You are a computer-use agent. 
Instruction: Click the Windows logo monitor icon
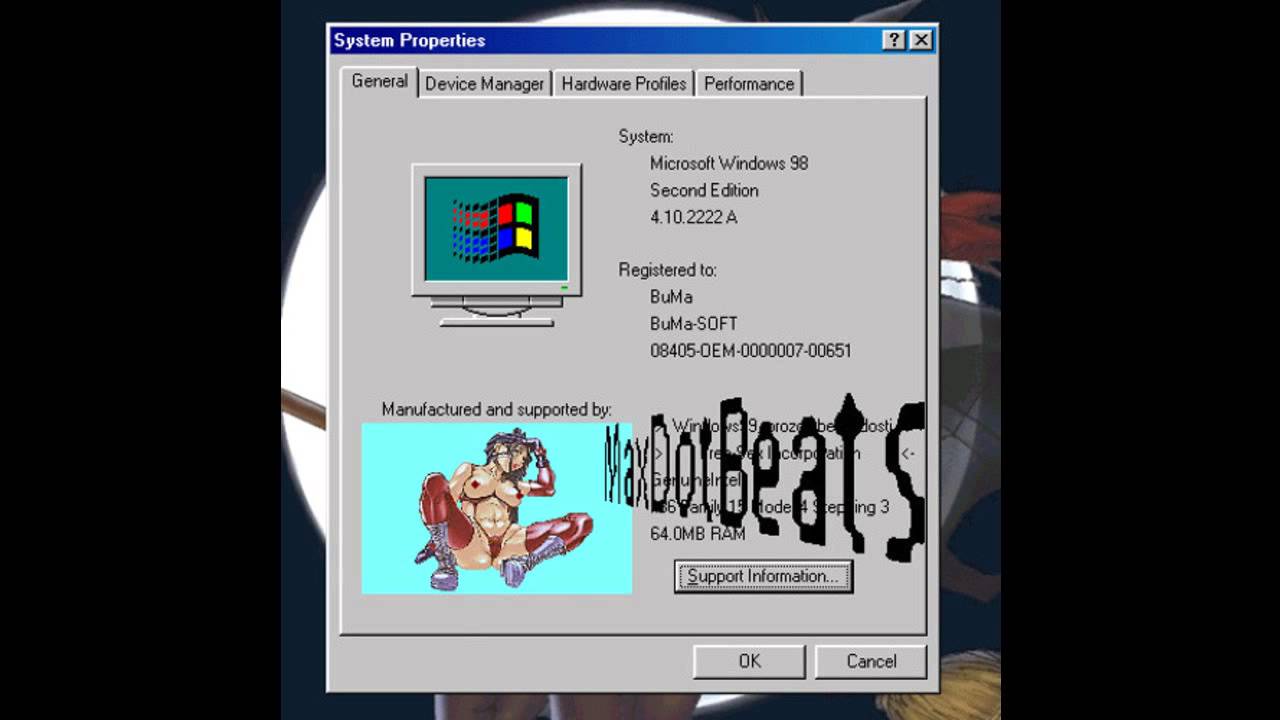click(497, 245)
